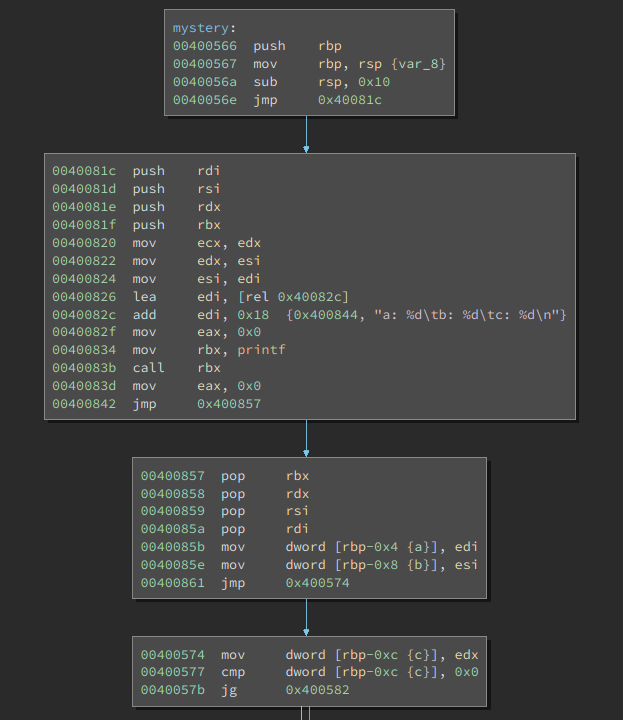
Task: Select address 00400567 in the entry block
Action: (205, 64)
